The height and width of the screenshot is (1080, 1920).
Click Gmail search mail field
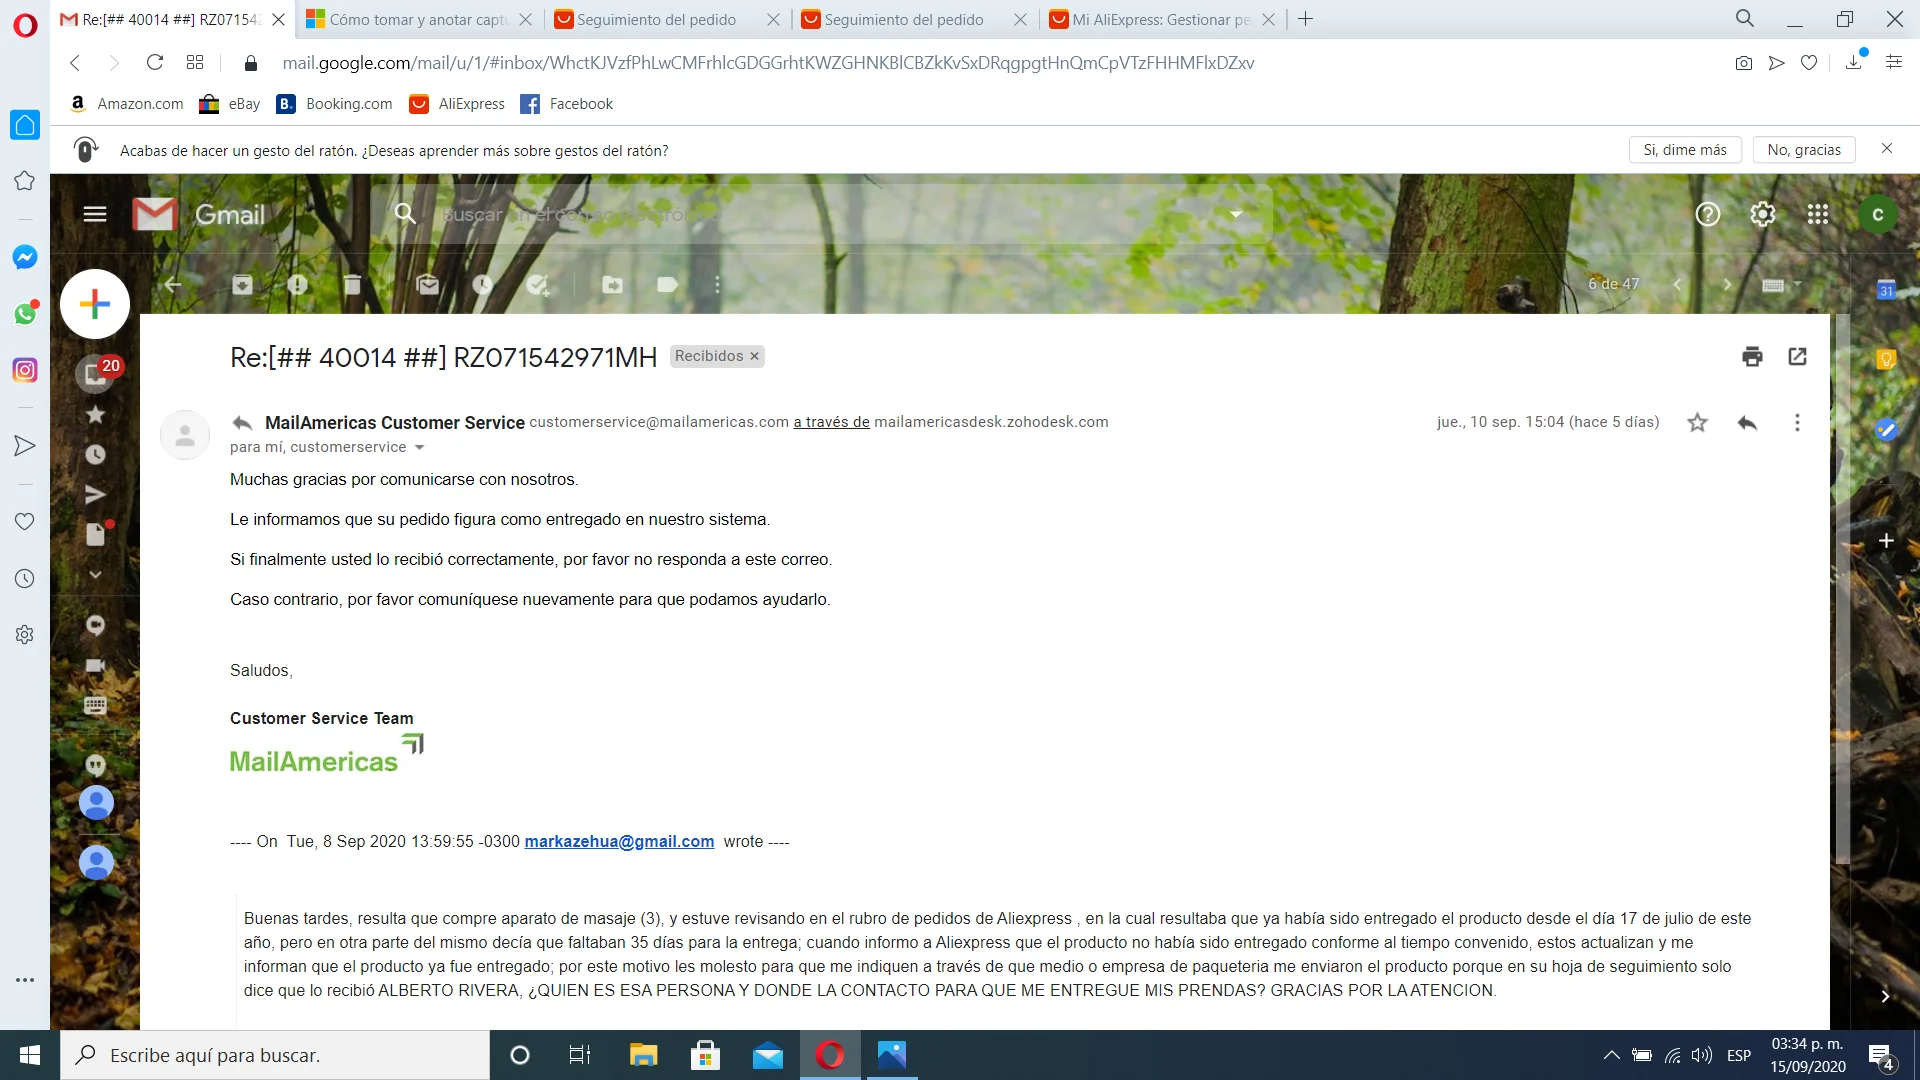(800, 214)
